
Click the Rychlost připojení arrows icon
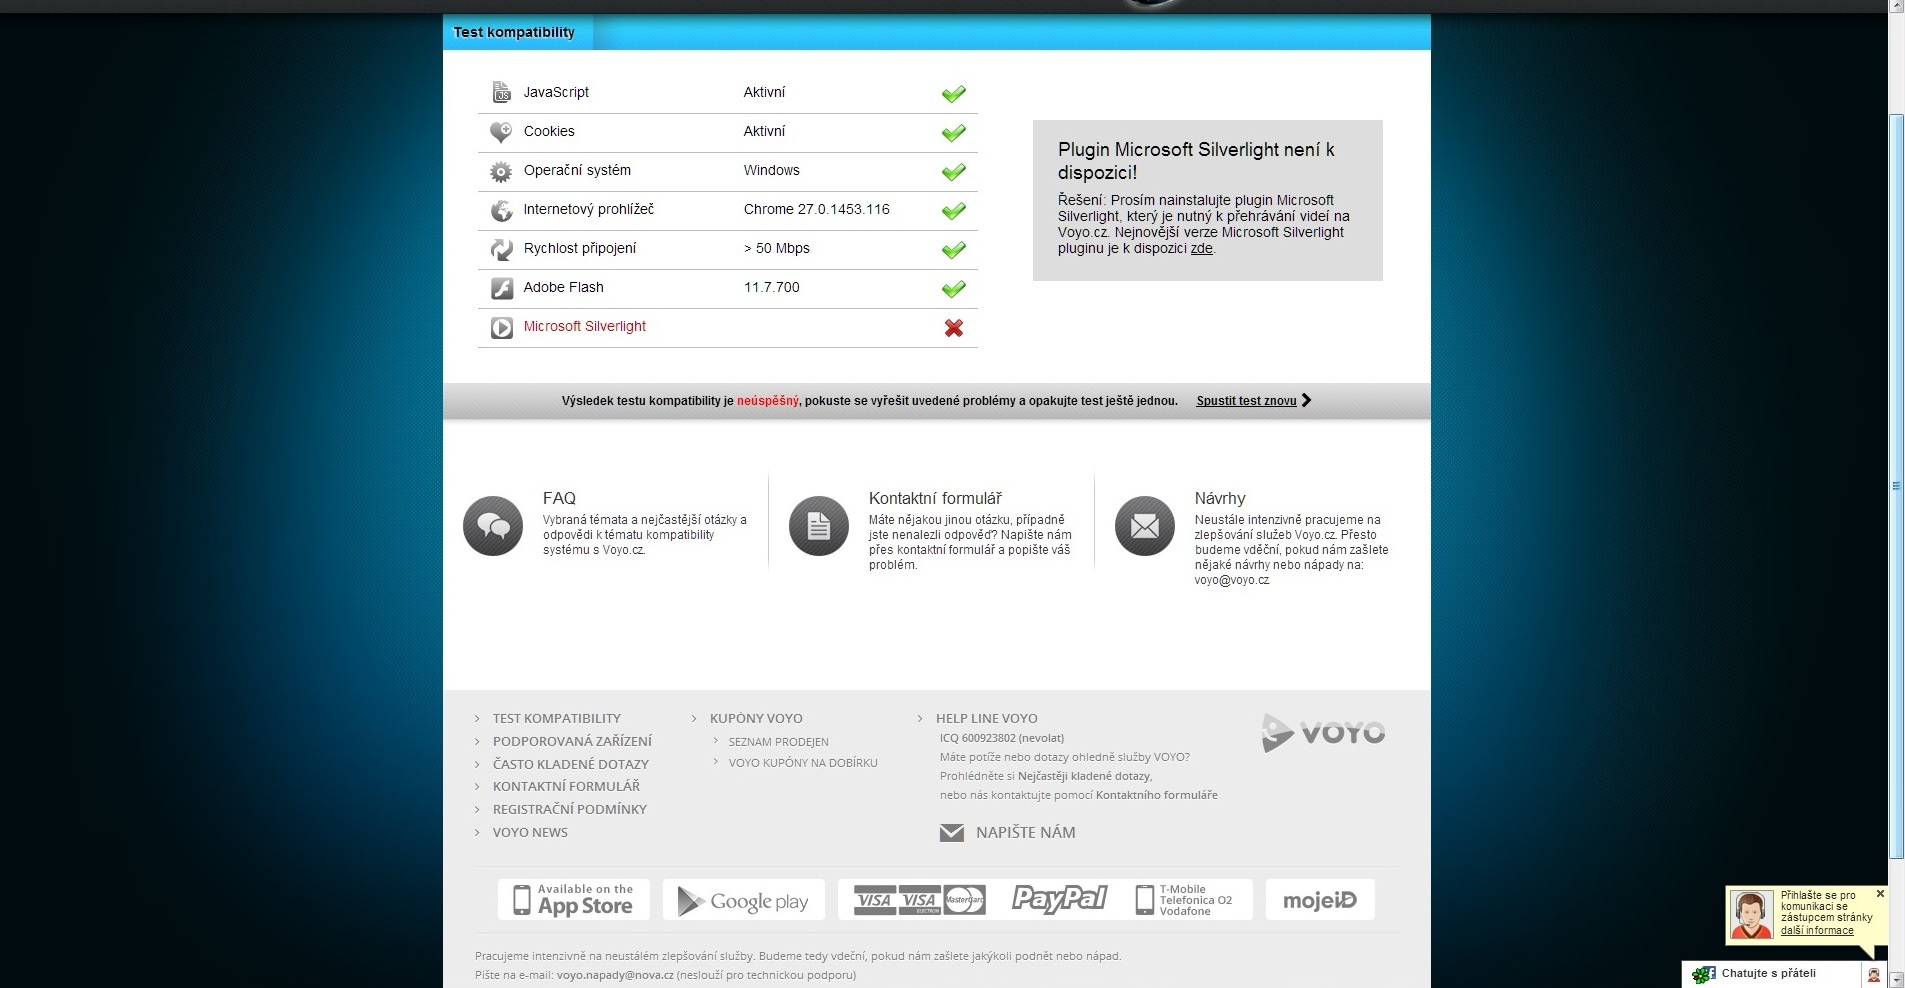click(x=501, y=249)
